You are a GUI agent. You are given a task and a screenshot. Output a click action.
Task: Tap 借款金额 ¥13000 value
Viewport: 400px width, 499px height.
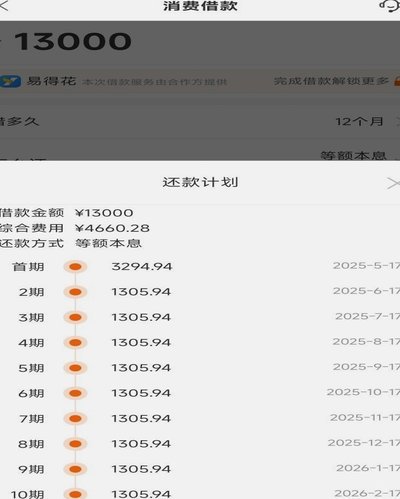point(104,213)
